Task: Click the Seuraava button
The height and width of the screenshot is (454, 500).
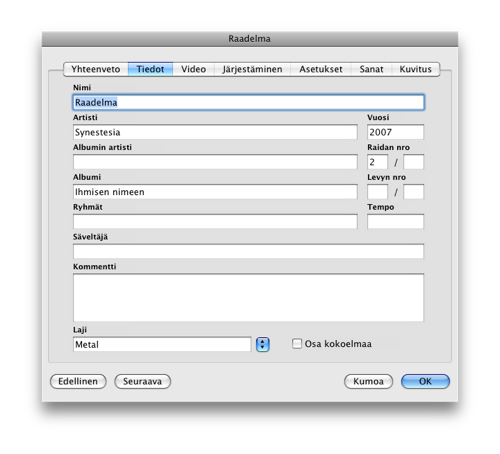Action: coord(142,381)
